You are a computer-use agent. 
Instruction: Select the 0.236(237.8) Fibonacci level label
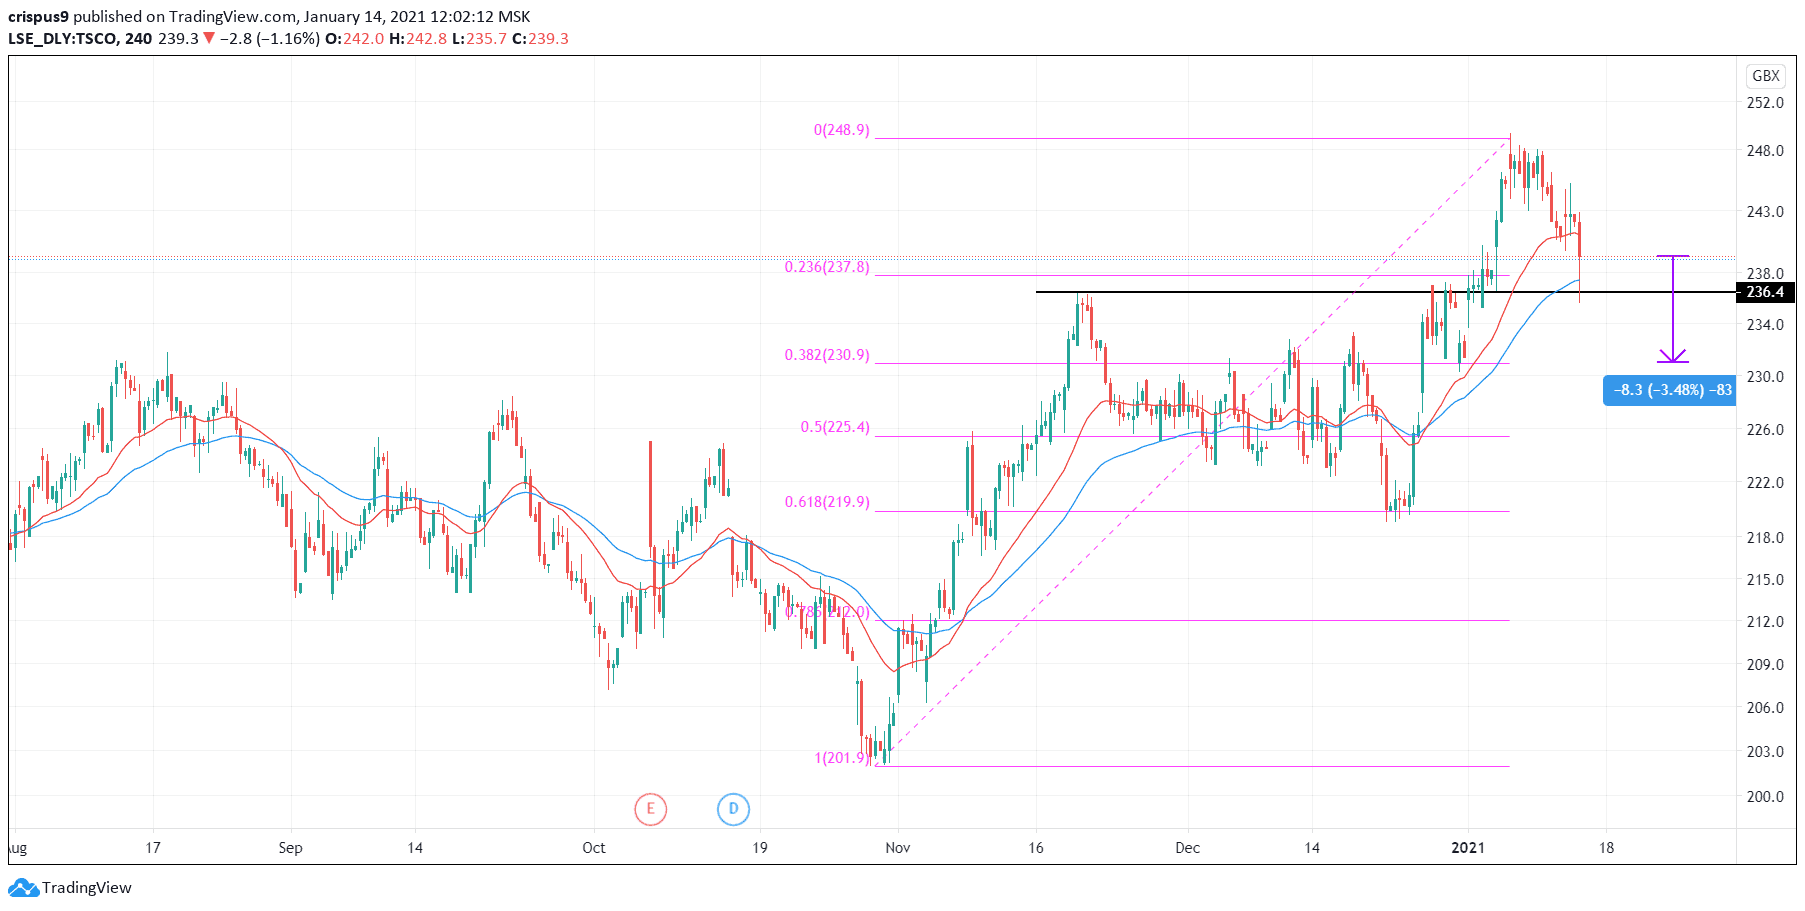(x=827, y=267)
